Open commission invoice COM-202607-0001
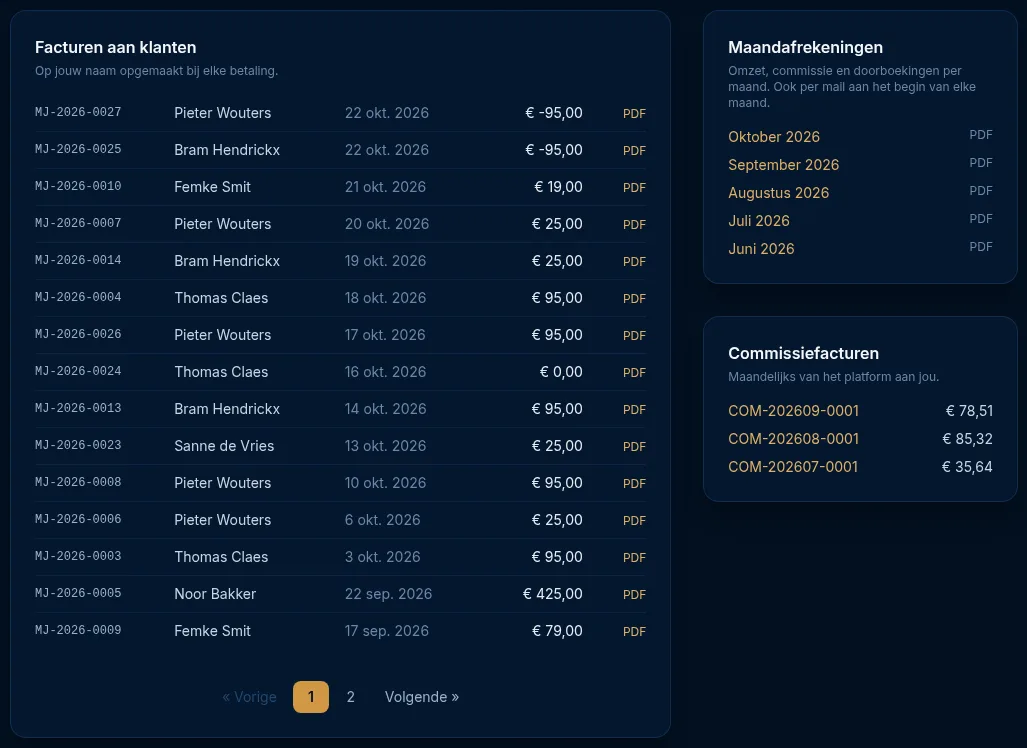This screenshot has width=1027, height=748. [793, 467]
